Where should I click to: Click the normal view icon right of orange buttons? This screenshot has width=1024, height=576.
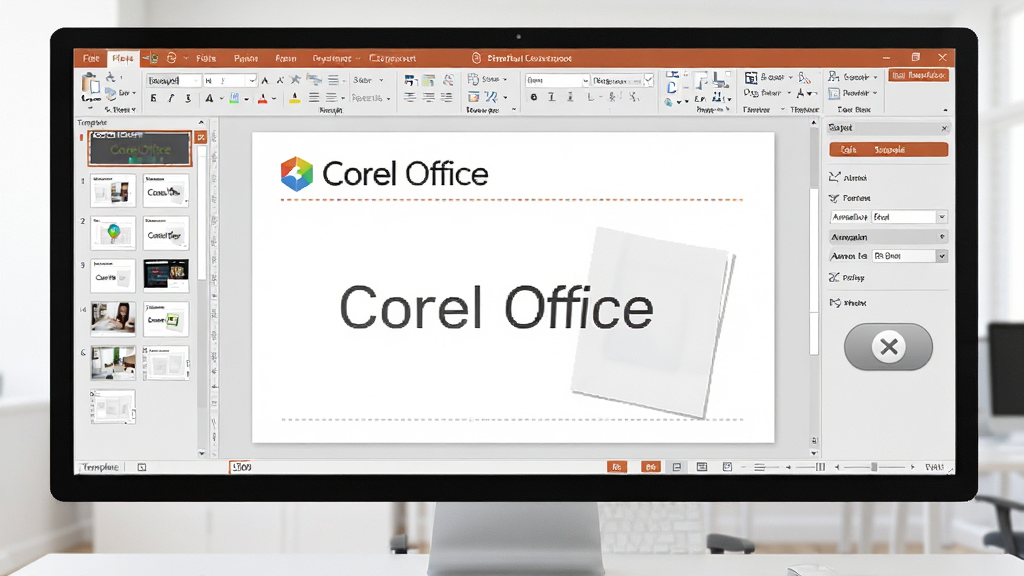pos(677,467)
